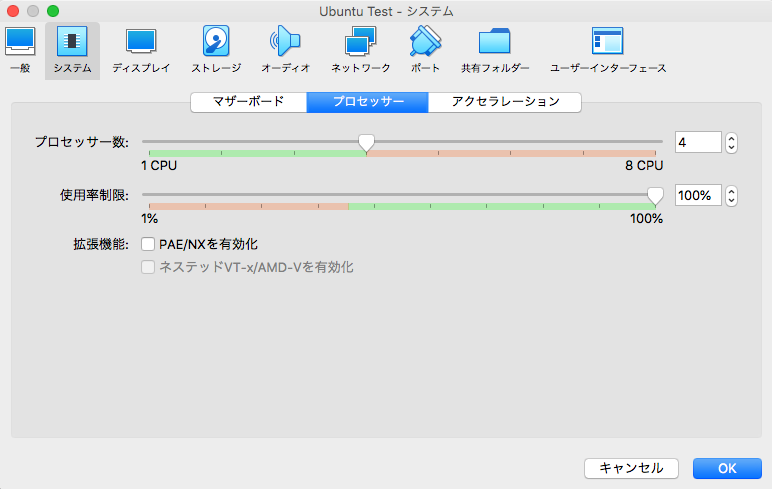Confirm settings with the OK button
The height and width of the screenshot is (489, 772).
click(x=727, y=468)
